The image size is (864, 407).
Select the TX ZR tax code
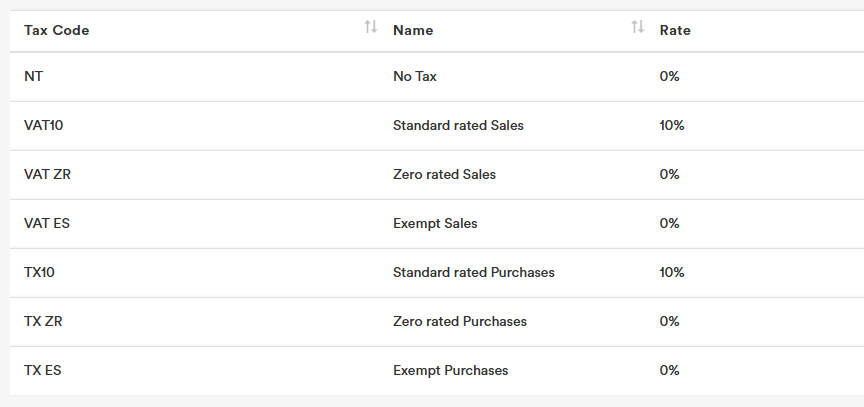click(44, 321)
